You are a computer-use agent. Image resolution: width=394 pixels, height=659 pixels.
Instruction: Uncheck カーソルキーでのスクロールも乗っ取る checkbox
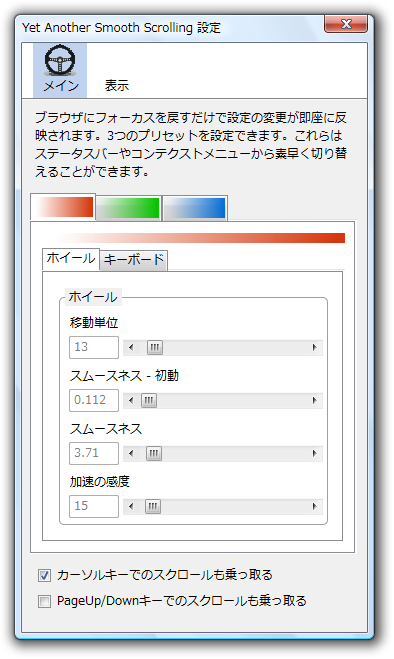tap(44, 575)
